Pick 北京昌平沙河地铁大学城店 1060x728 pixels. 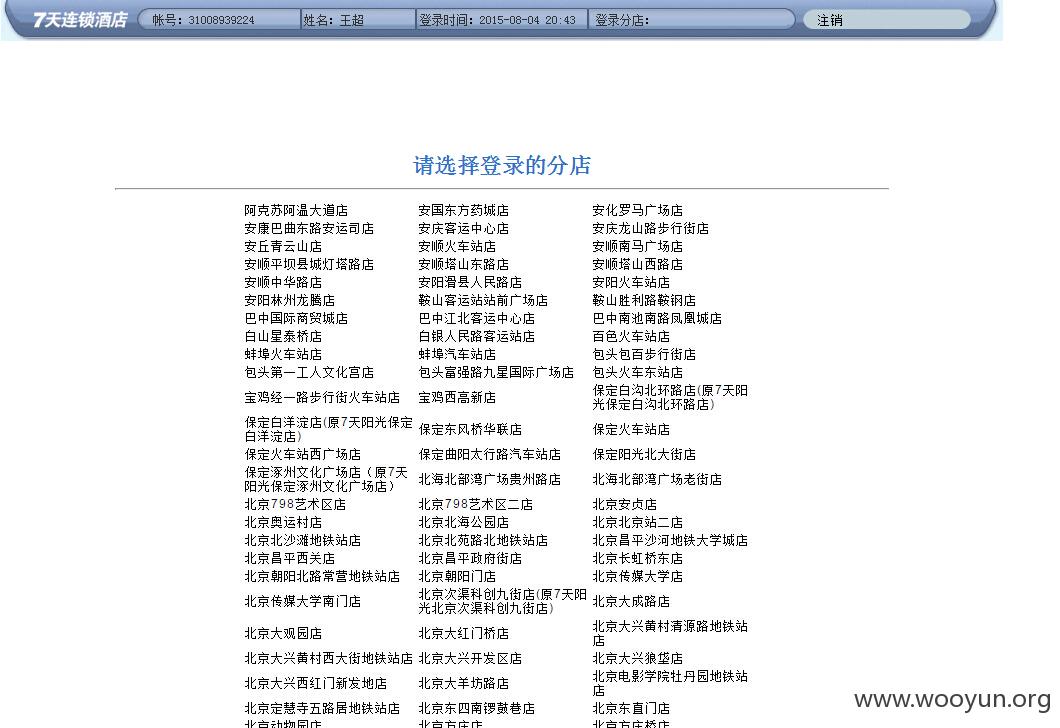[670, 540]
